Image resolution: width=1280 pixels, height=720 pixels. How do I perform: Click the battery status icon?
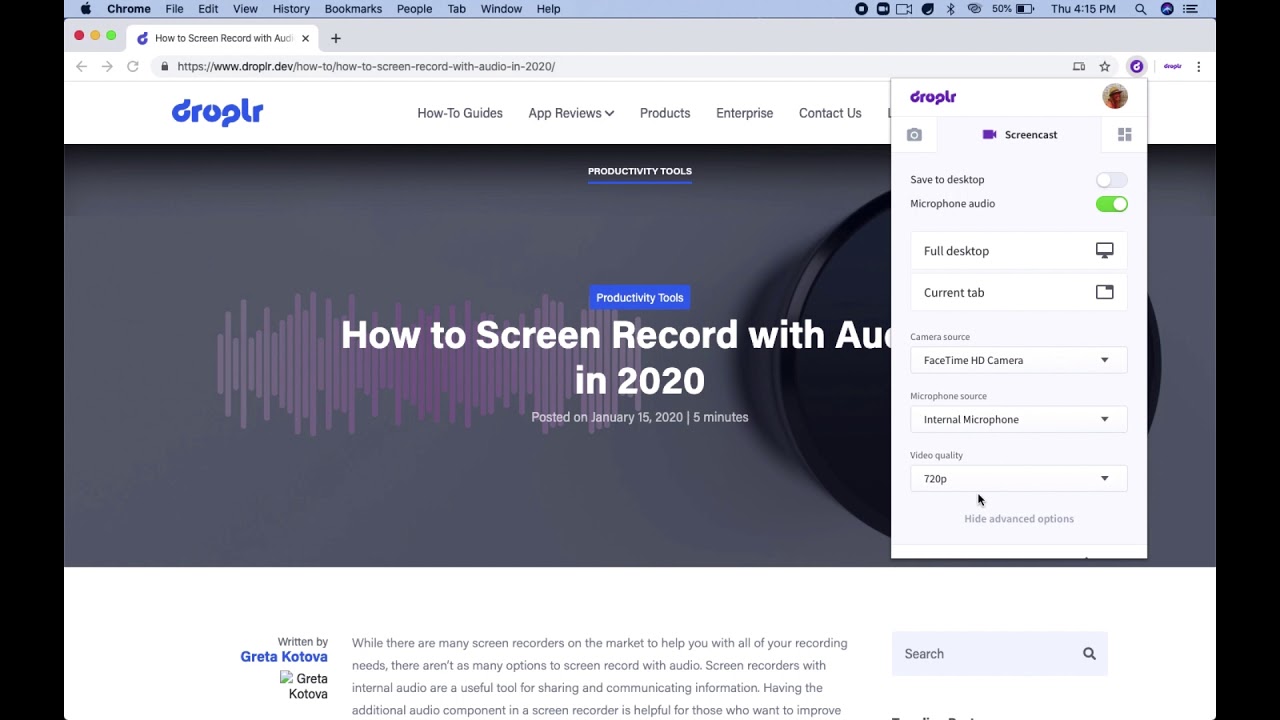pyautogui.click(x=1025, y=9)
